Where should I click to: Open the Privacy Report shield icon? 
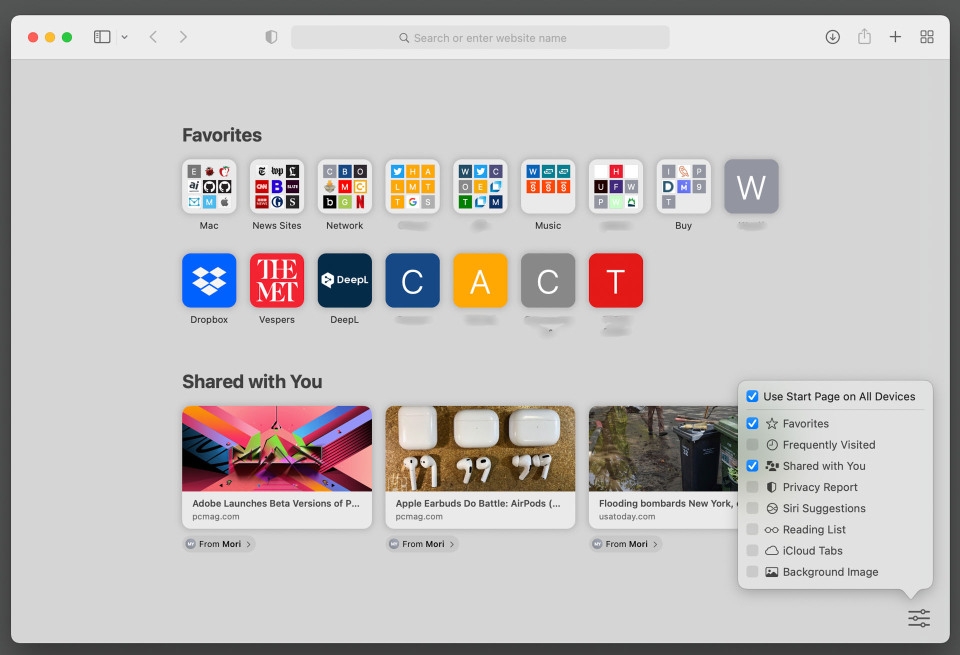(270, 36)
